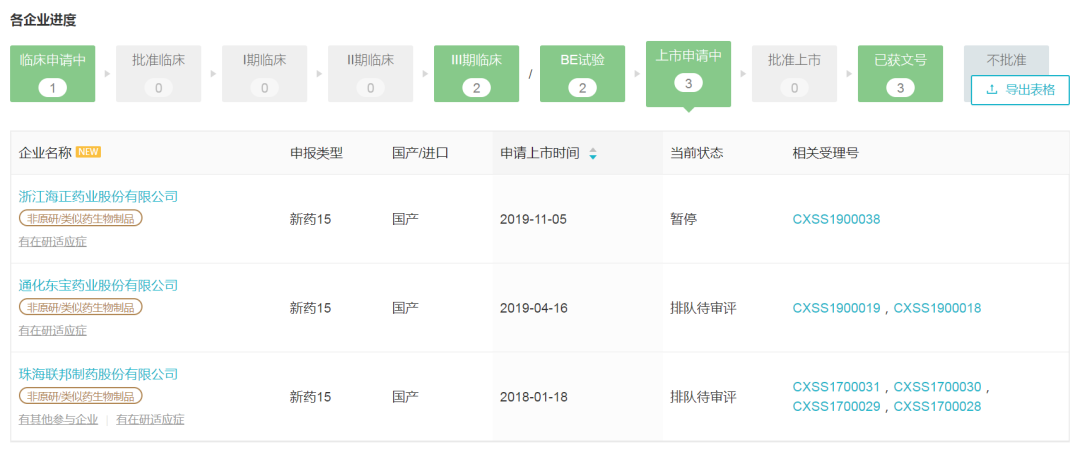The height and width of the screenshot is (450, 1080).
Task: Select the 批准上市 stage tab
Action: [x=795, y=74]
